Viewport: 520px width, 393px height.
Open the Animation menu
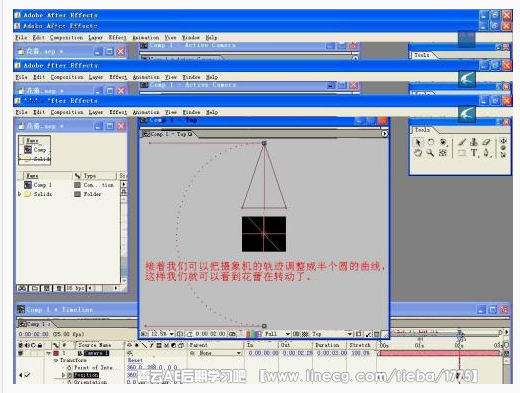[146, 112]
